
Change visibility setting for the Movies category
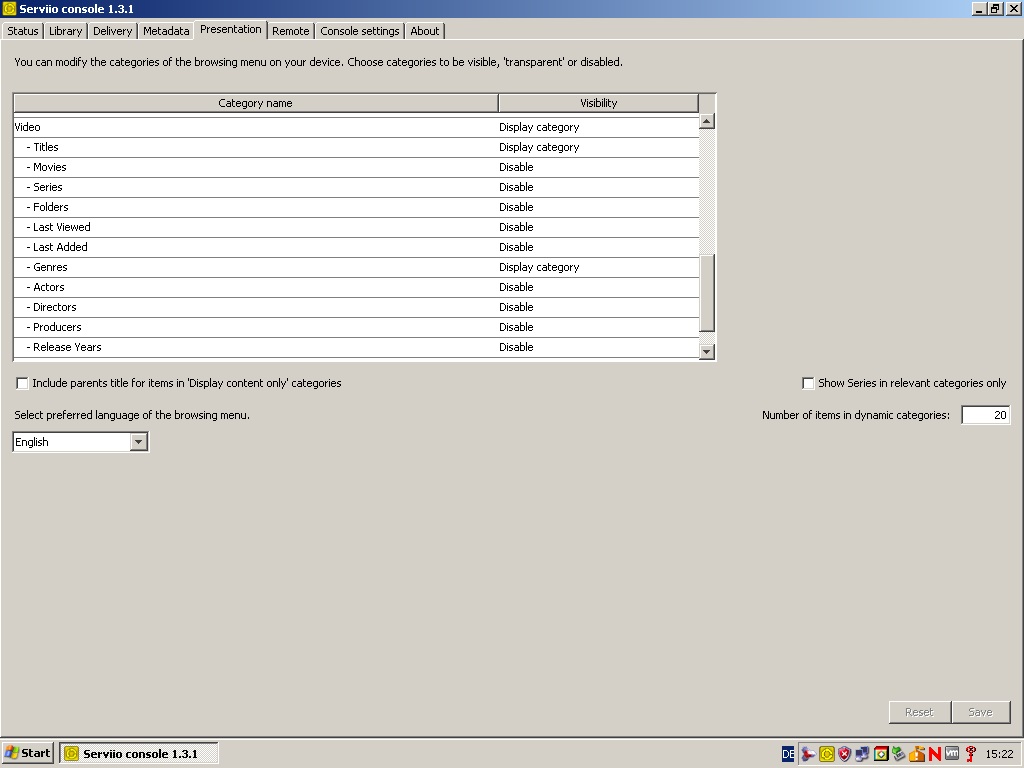[x=597, y=167]
